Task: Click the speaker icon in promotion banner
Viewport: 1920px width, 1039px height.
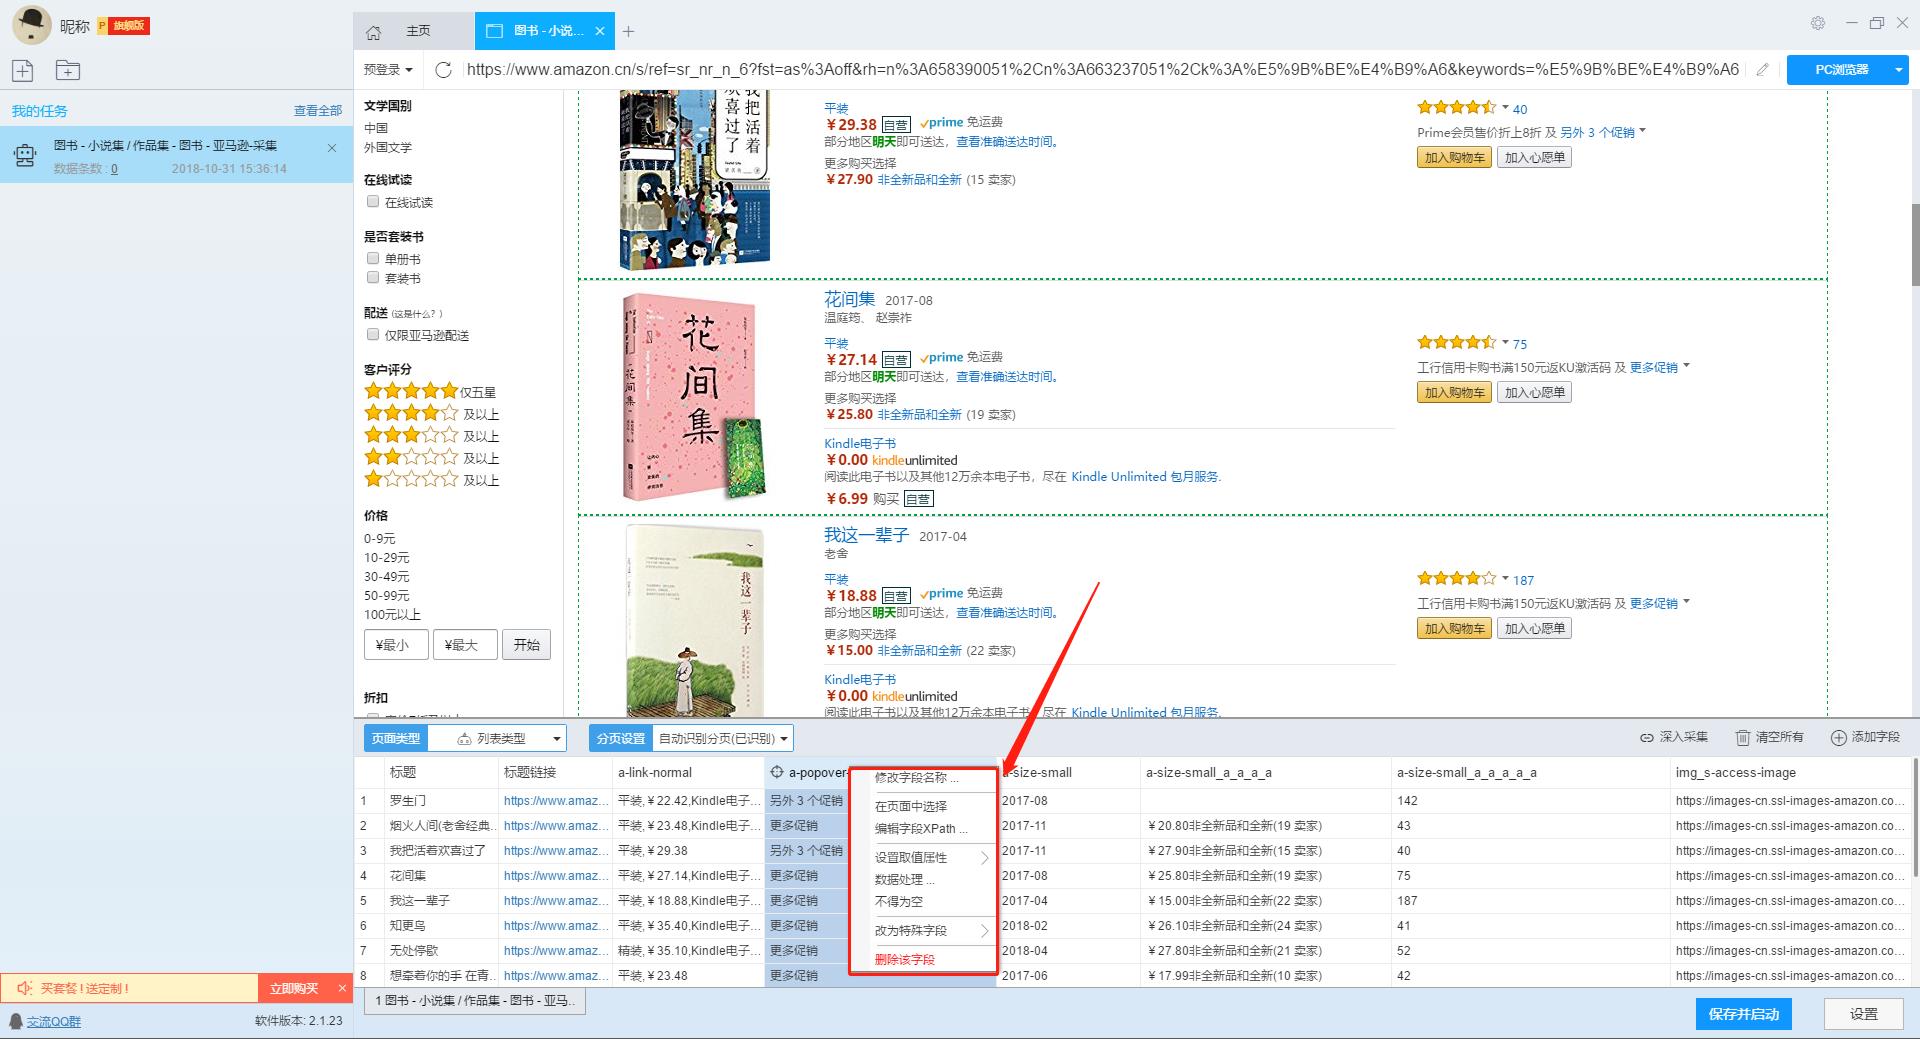Action: tap(25, 988)
